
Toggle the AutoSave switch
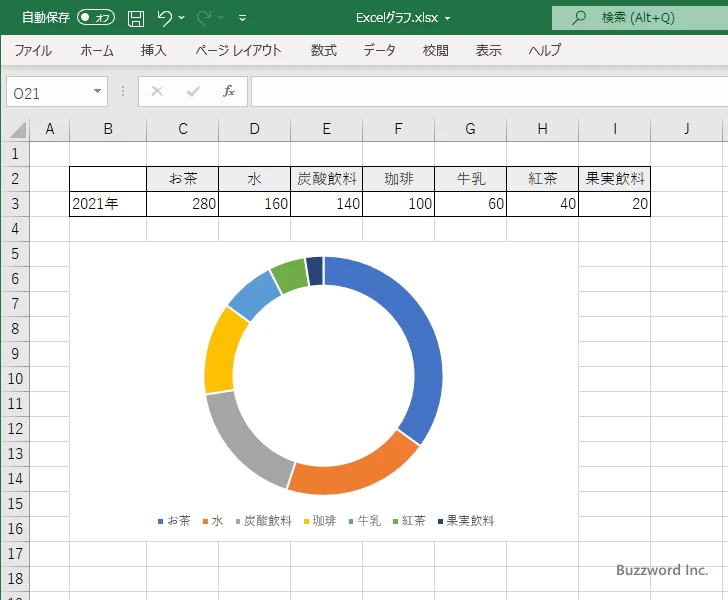coord(96,18)
